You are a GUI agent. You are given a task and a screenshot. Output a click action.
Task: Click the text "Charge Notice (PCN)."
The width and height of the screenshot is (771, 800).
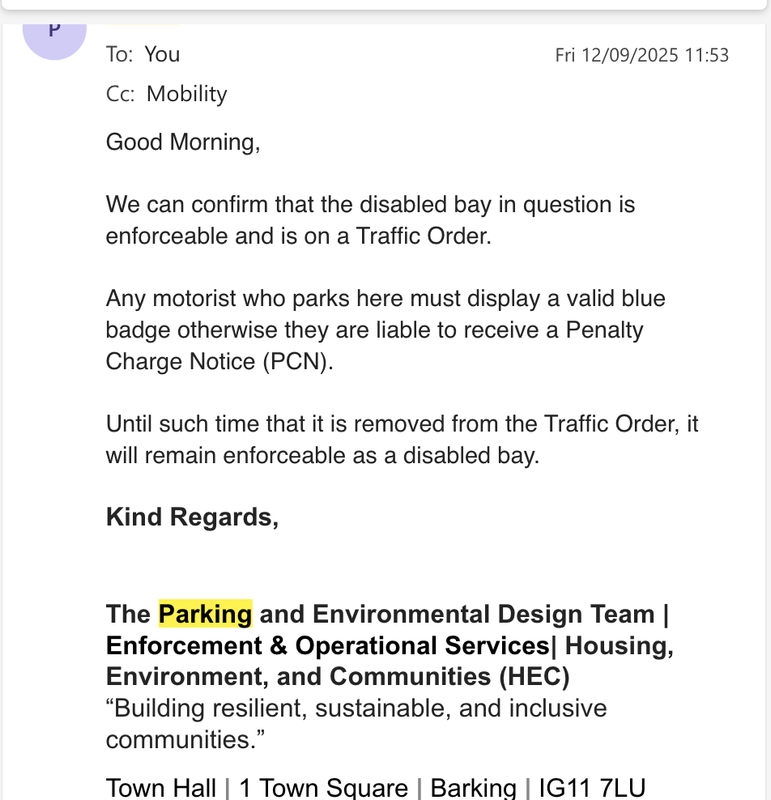(219, 362)
